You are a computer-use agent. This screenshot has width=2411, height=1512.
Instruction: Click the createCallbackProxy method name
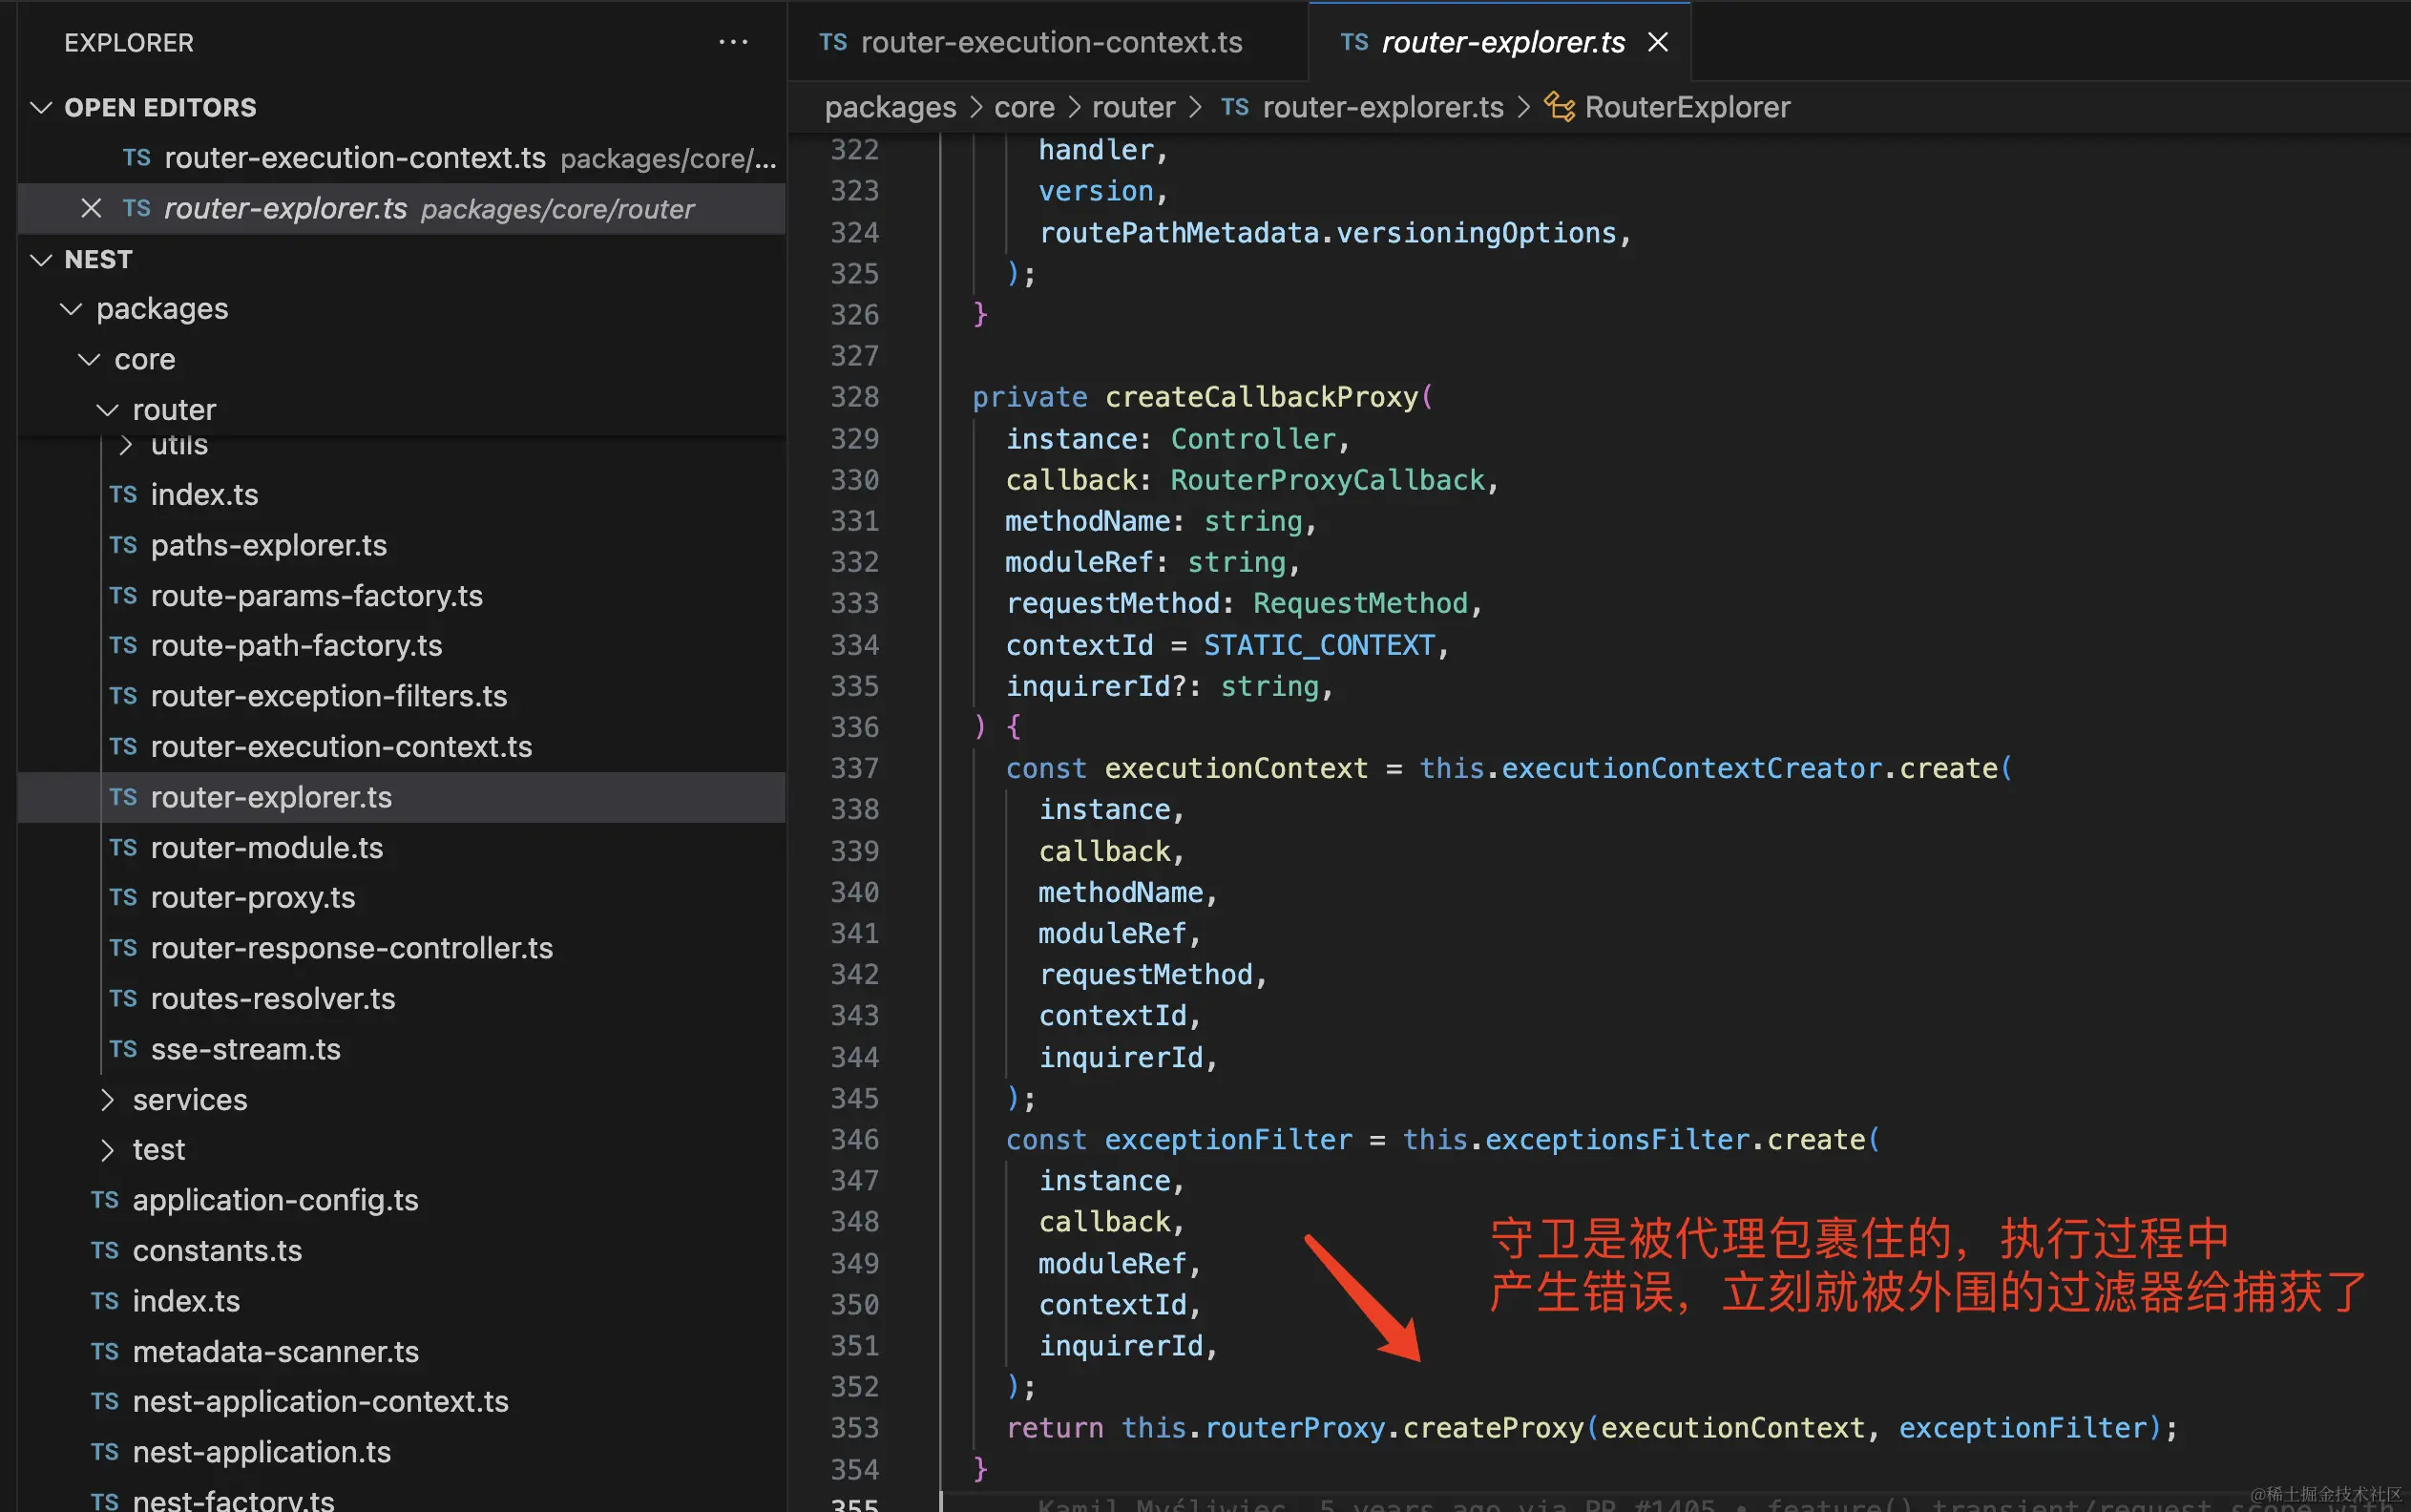tap(1261, 397)
